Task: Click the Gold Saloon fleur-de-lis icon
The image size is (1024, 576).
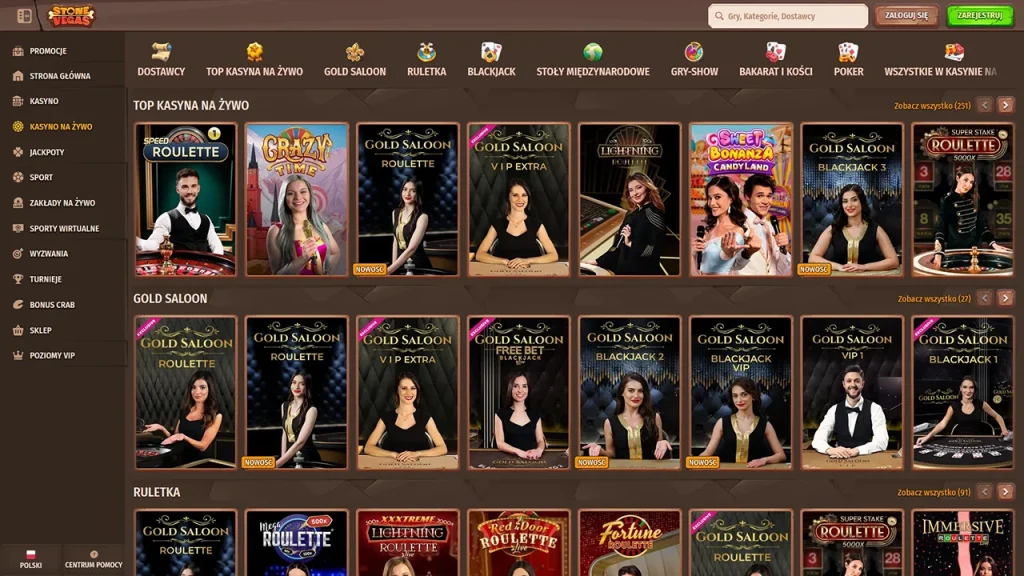Action: [x=355, y=52]
